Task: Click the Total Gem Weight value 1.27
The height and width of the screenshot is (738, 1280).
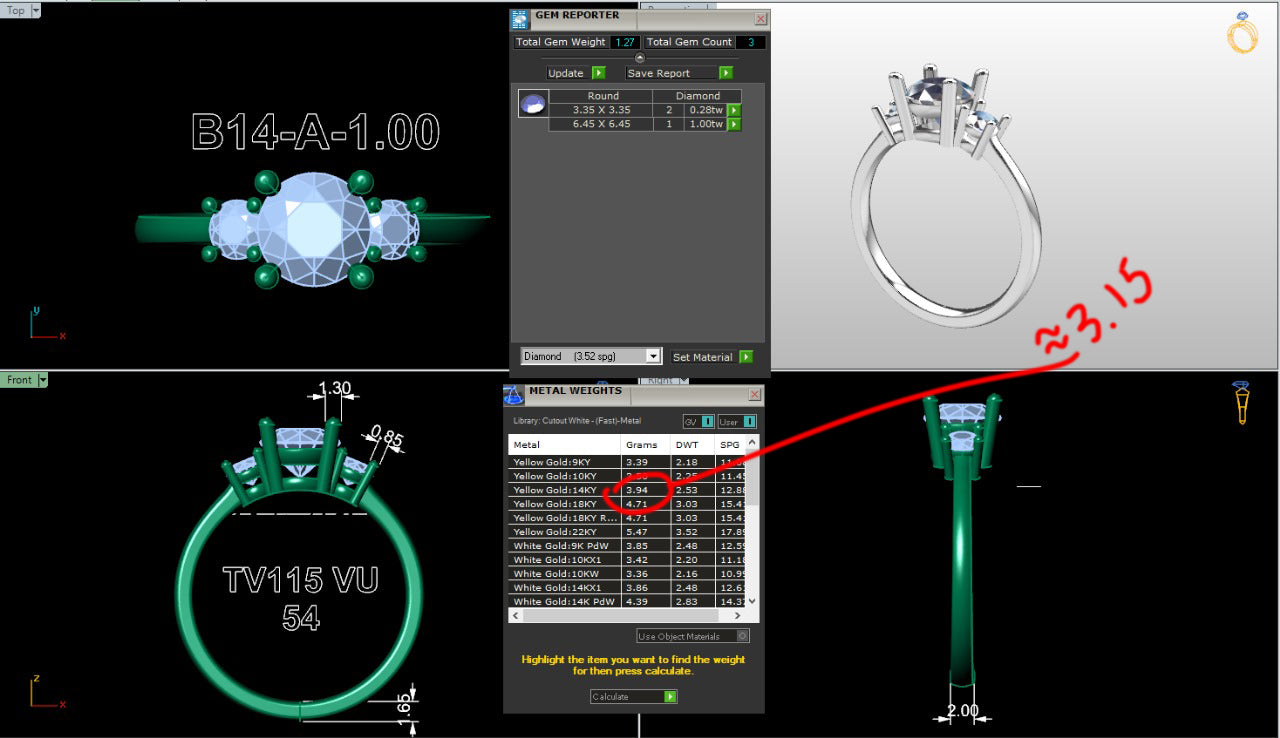Action: tap(624, 42)
